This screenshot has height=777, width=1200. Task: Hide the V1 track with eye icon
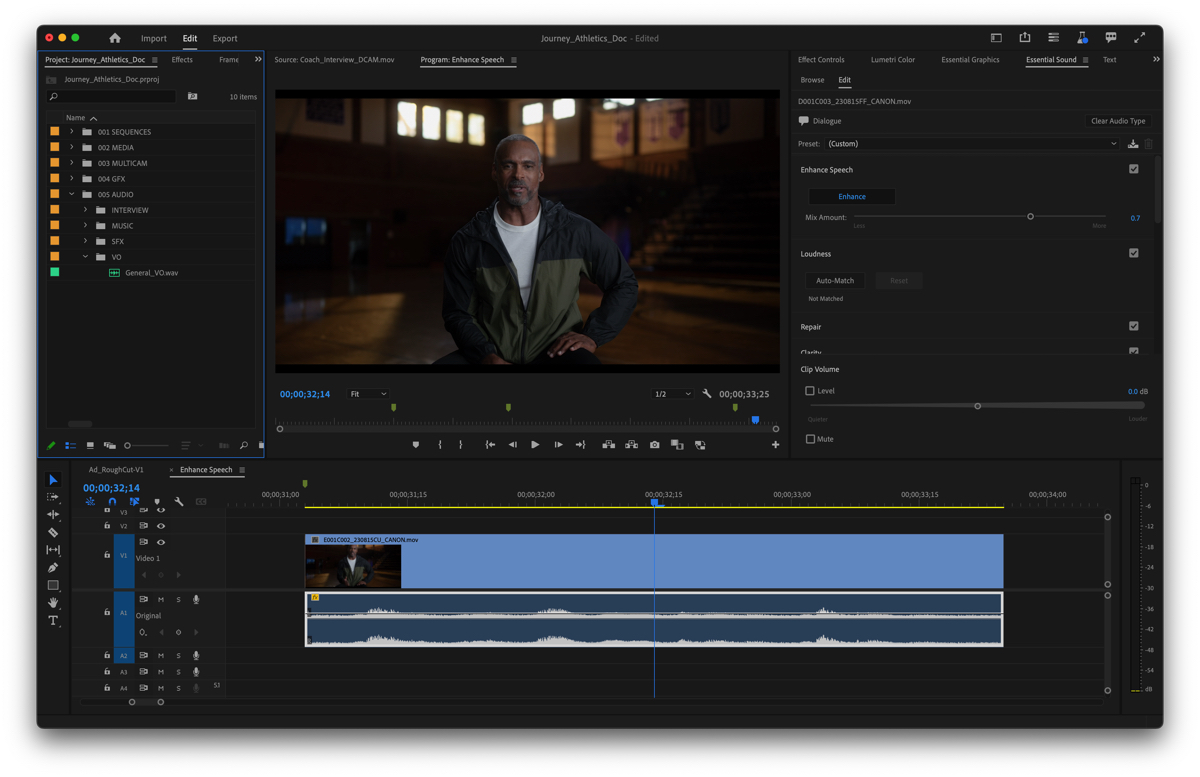point(160,542)
